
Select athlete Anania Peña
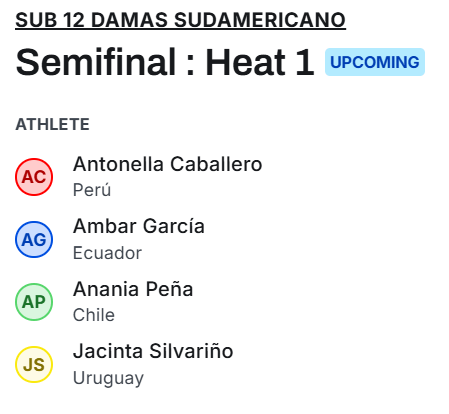(x=133, y=289)
